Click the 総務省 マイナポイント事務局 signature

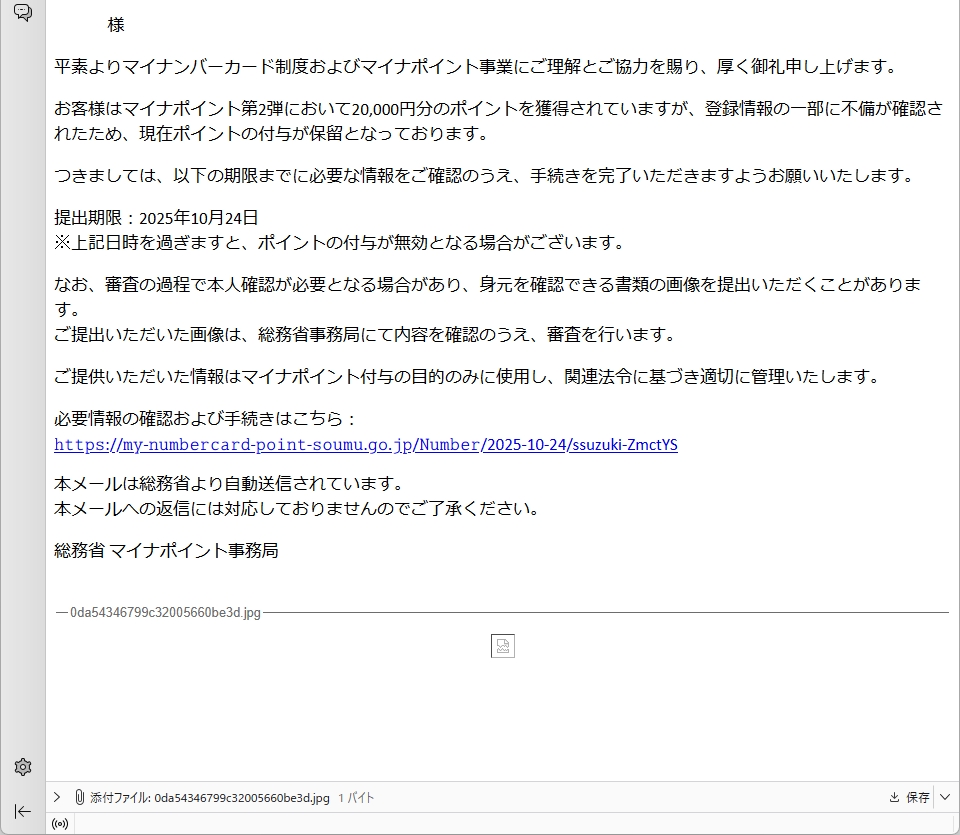tap(166, 549)
